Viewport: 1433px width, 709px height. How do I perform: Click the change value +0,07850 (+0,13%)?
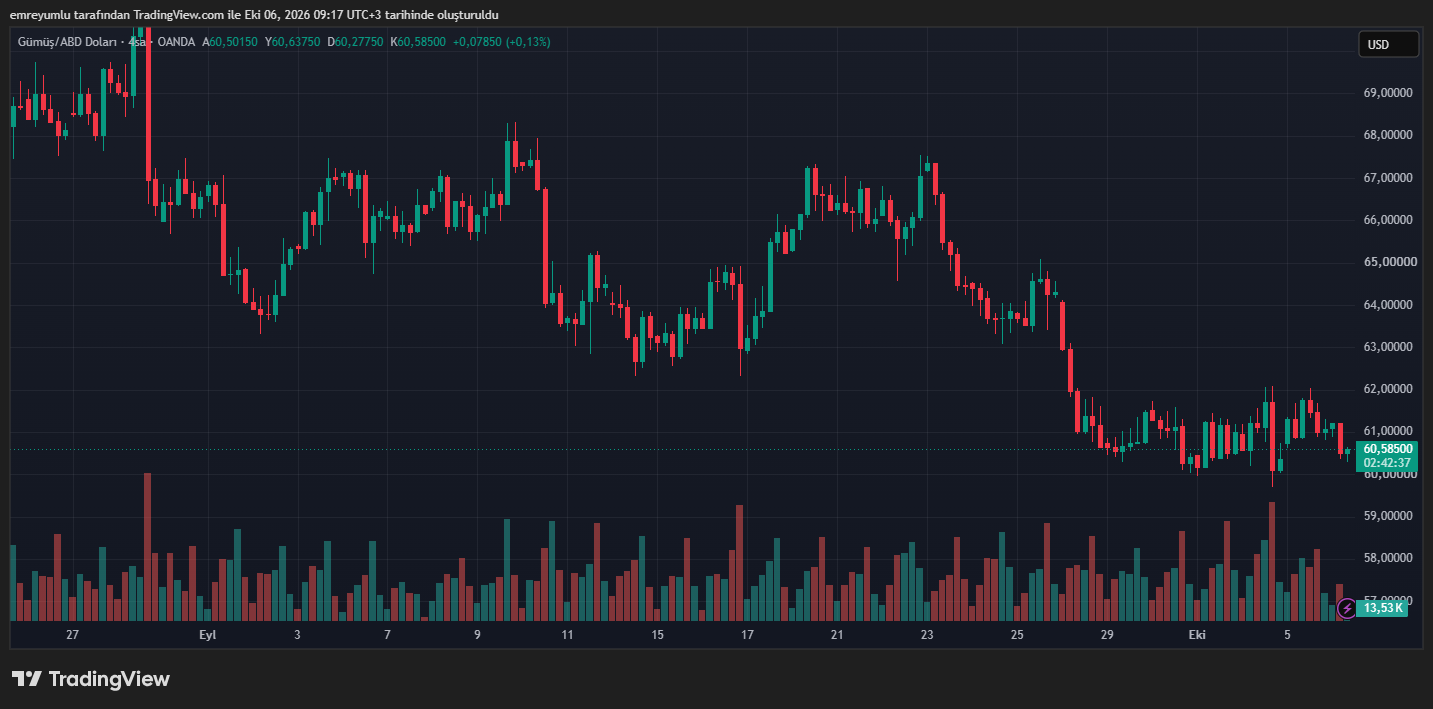(x=502, y=42)
